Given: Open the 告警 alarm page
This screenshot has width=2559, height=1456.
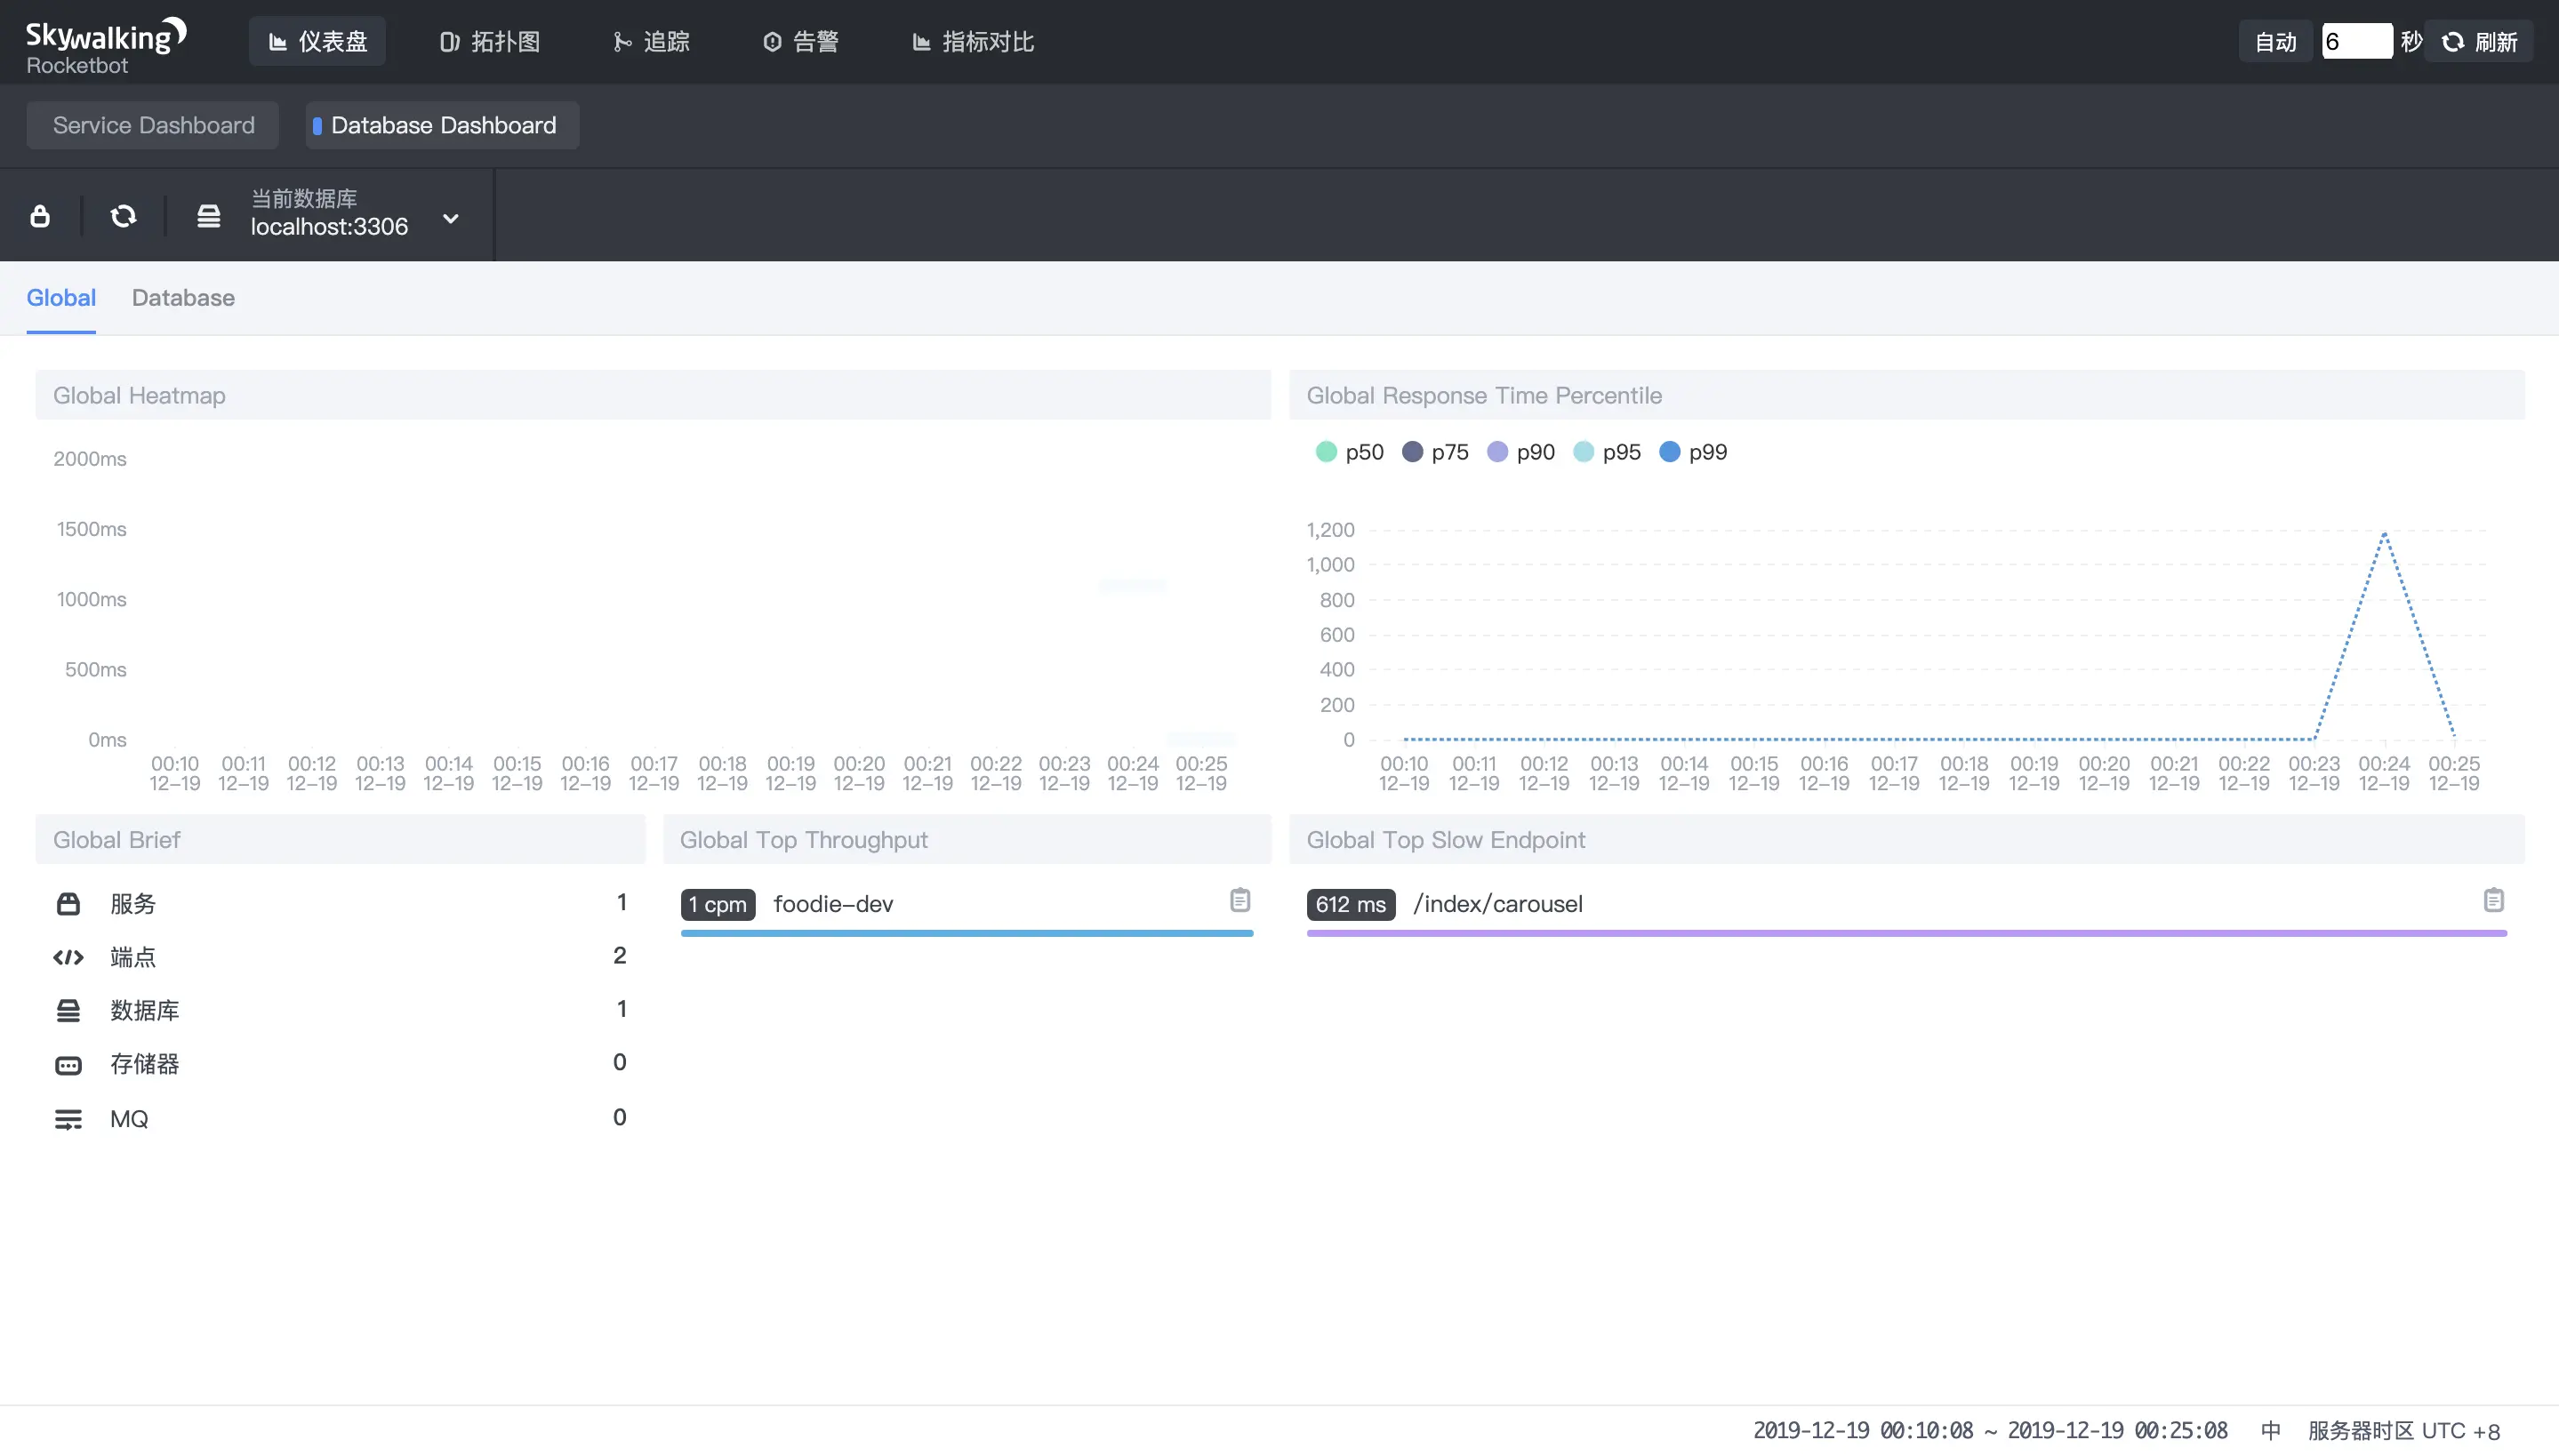Looking at the screenshot, I should [x=801, y=42].
